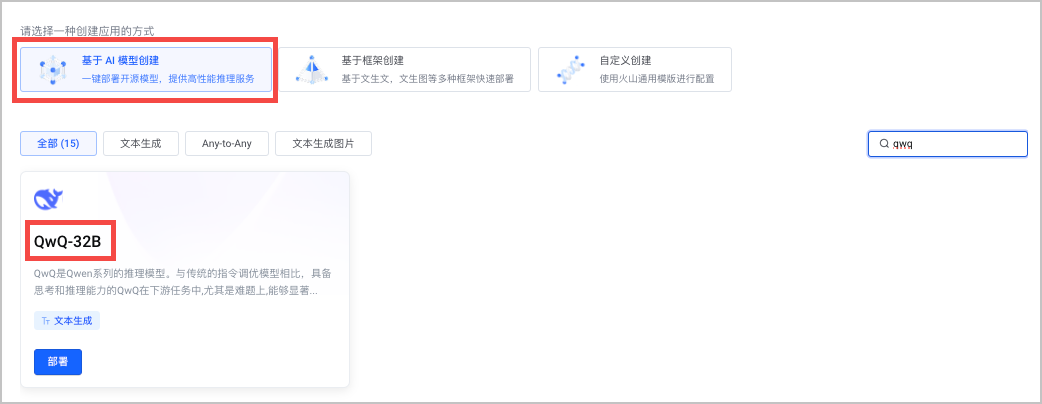Click the QwQ-32B model title
Image resolution: width=1042 pixels, height=404 pixels.
pyautogui.click(x=68, y=242)
